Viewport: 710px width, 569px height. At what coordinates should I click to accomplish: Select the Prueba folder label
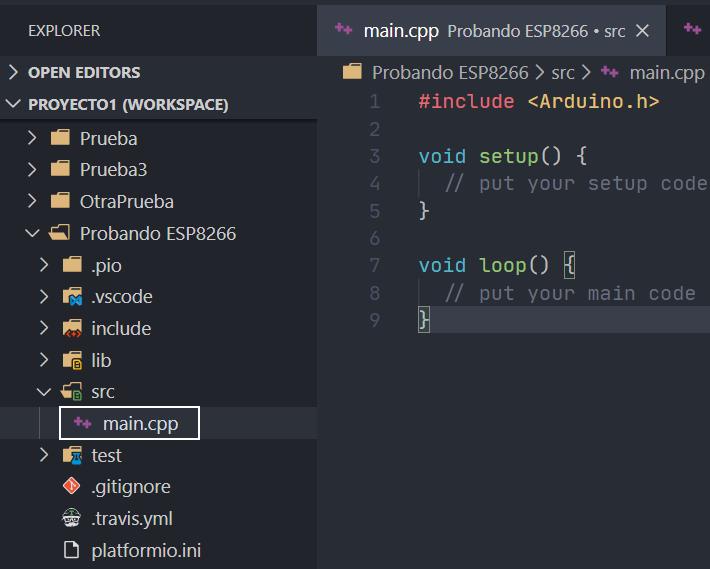point(108,139)
